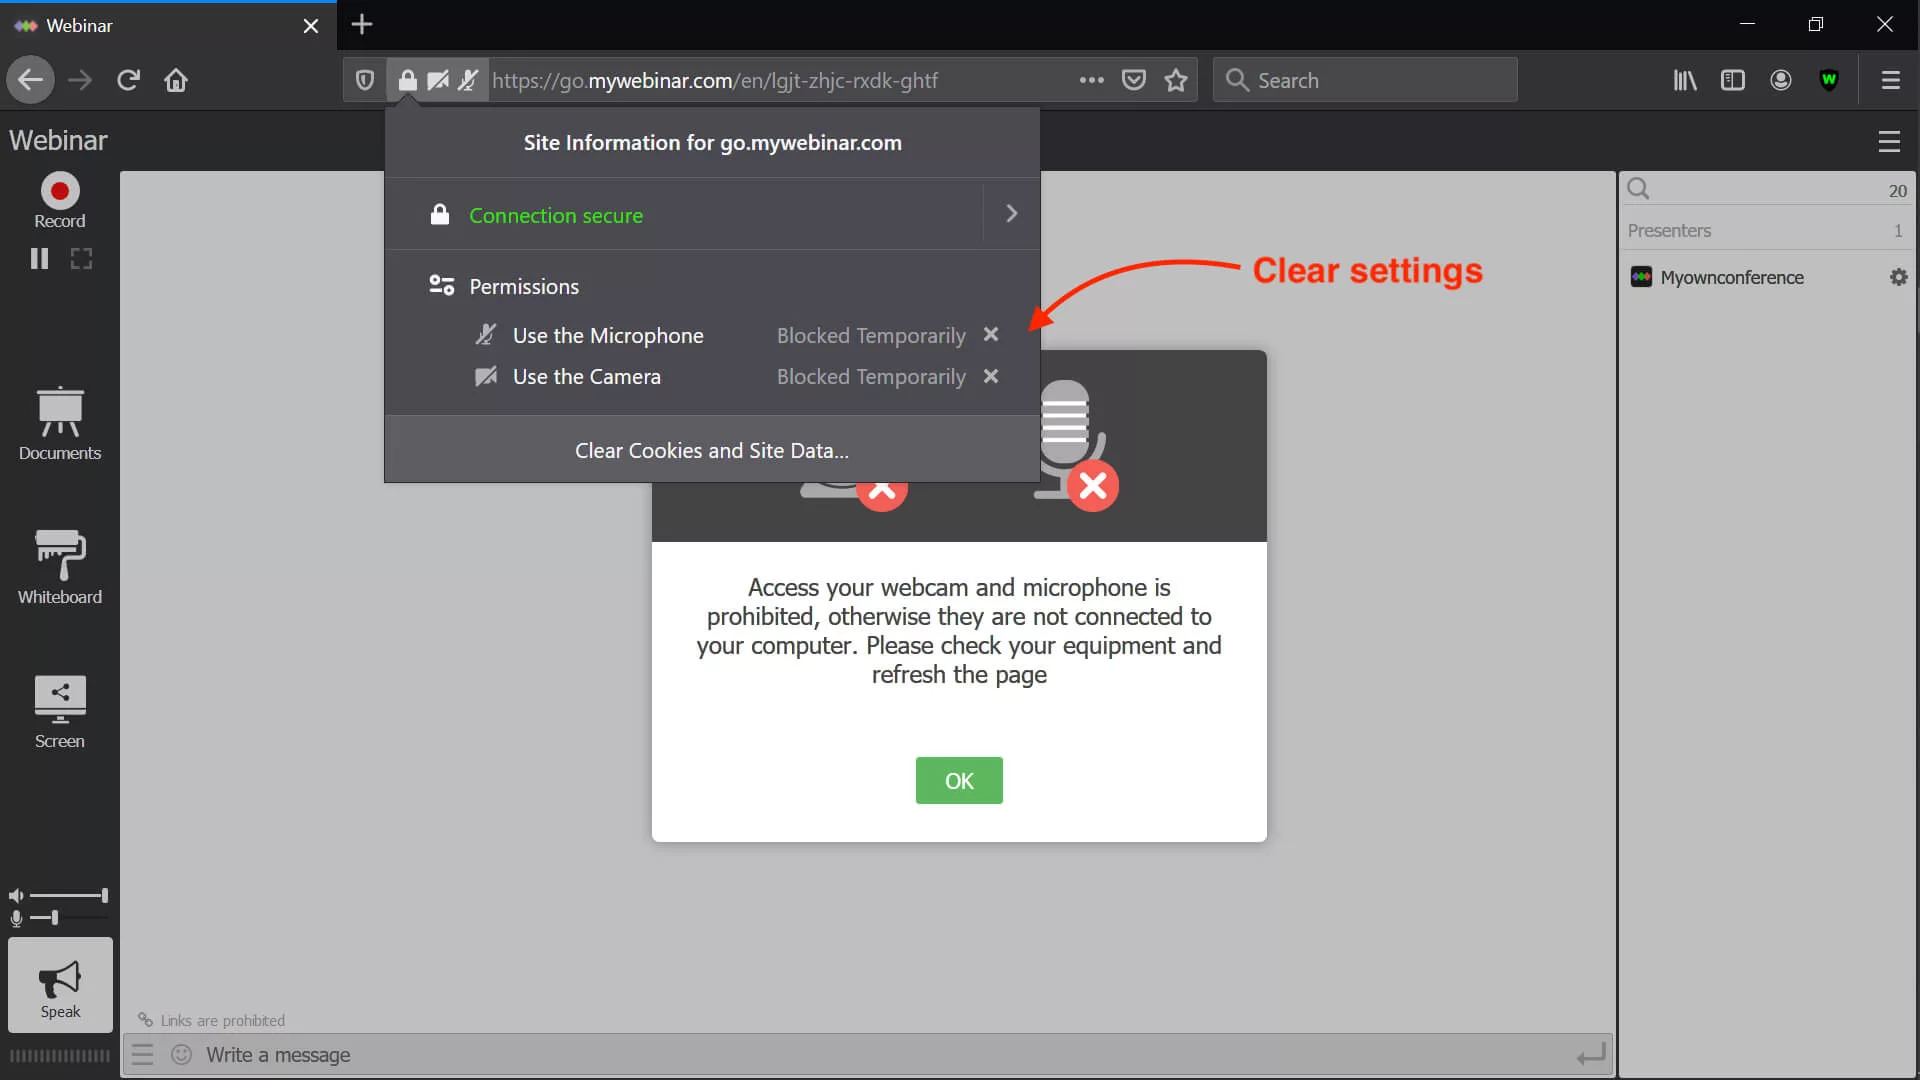Click the pause icon under Record
This screenshot has width=1920, height=1080.
click(39, 259)
